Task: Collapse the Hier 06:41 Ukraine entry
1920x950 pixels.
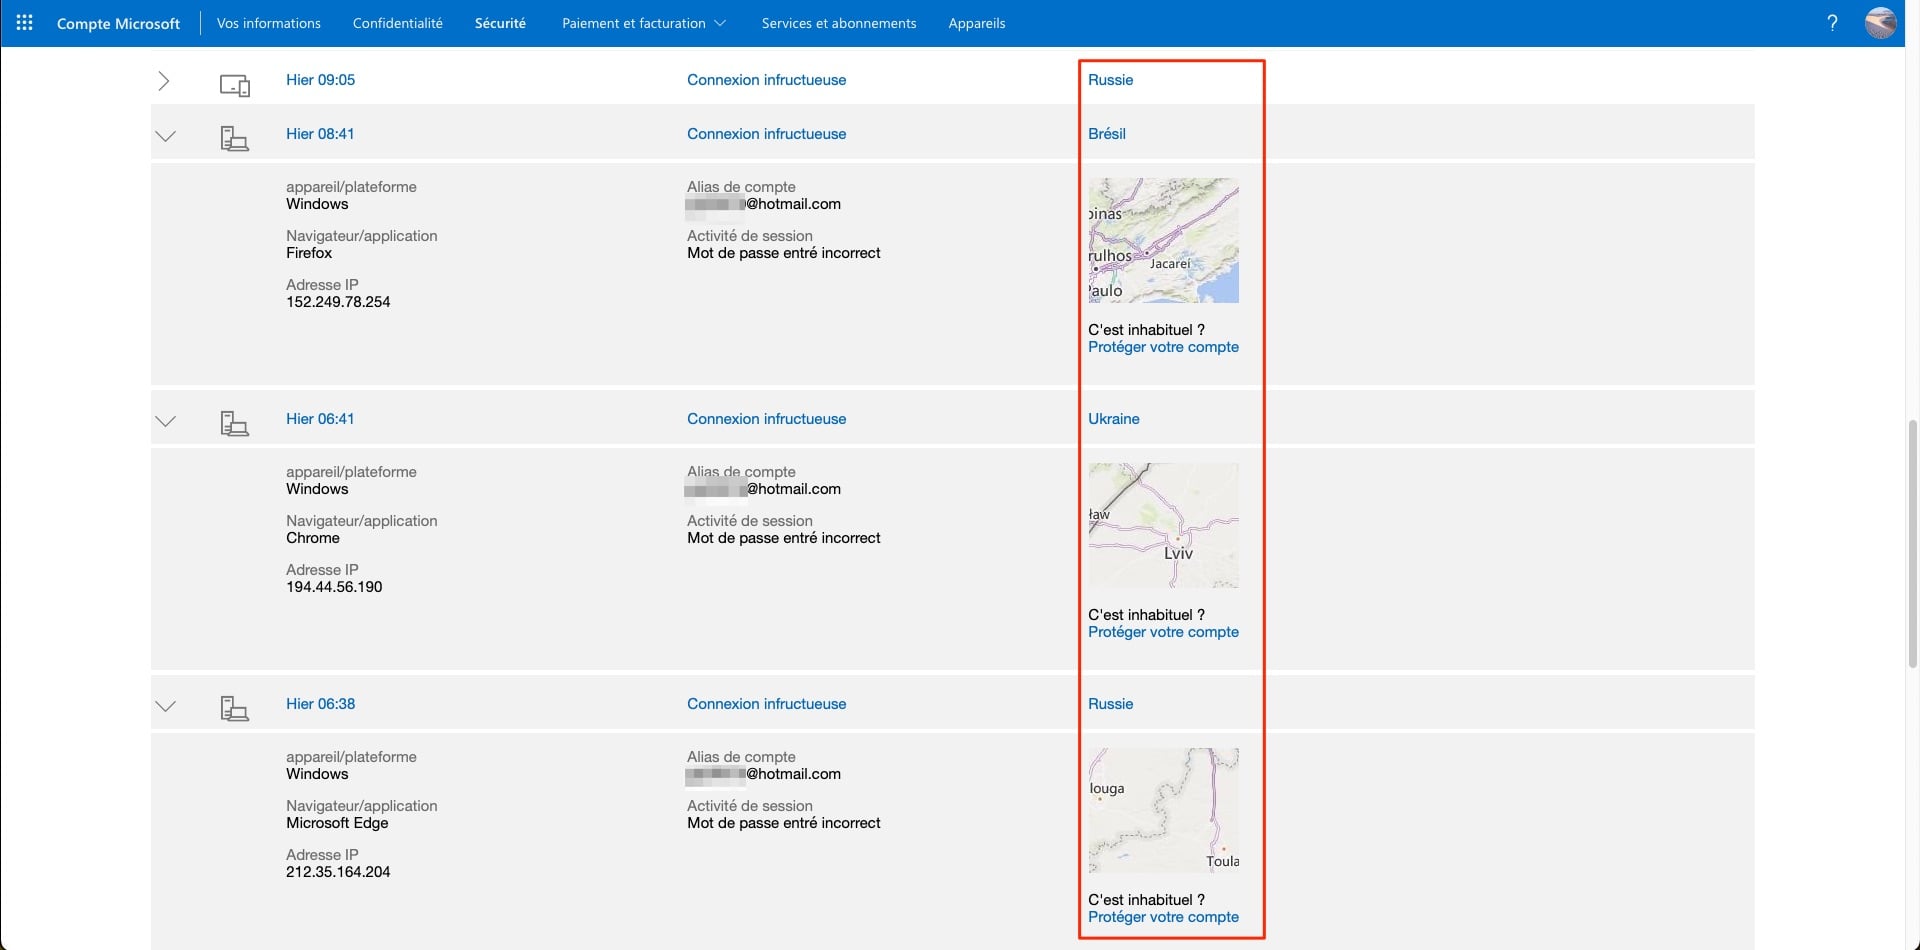Action: click(165, 421)
